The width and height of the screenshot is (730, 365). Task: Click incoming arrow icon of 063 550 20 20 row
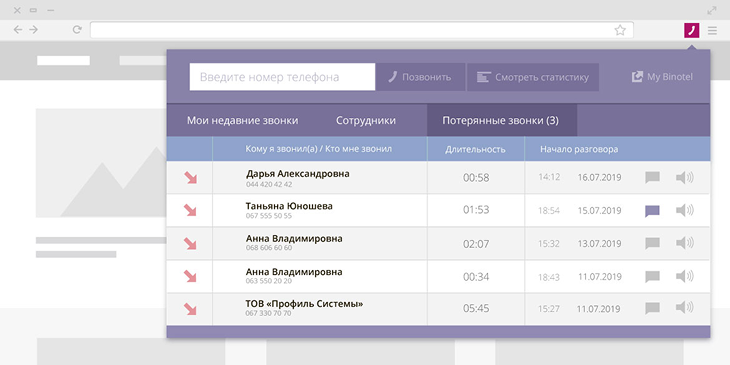coord(190,277)
